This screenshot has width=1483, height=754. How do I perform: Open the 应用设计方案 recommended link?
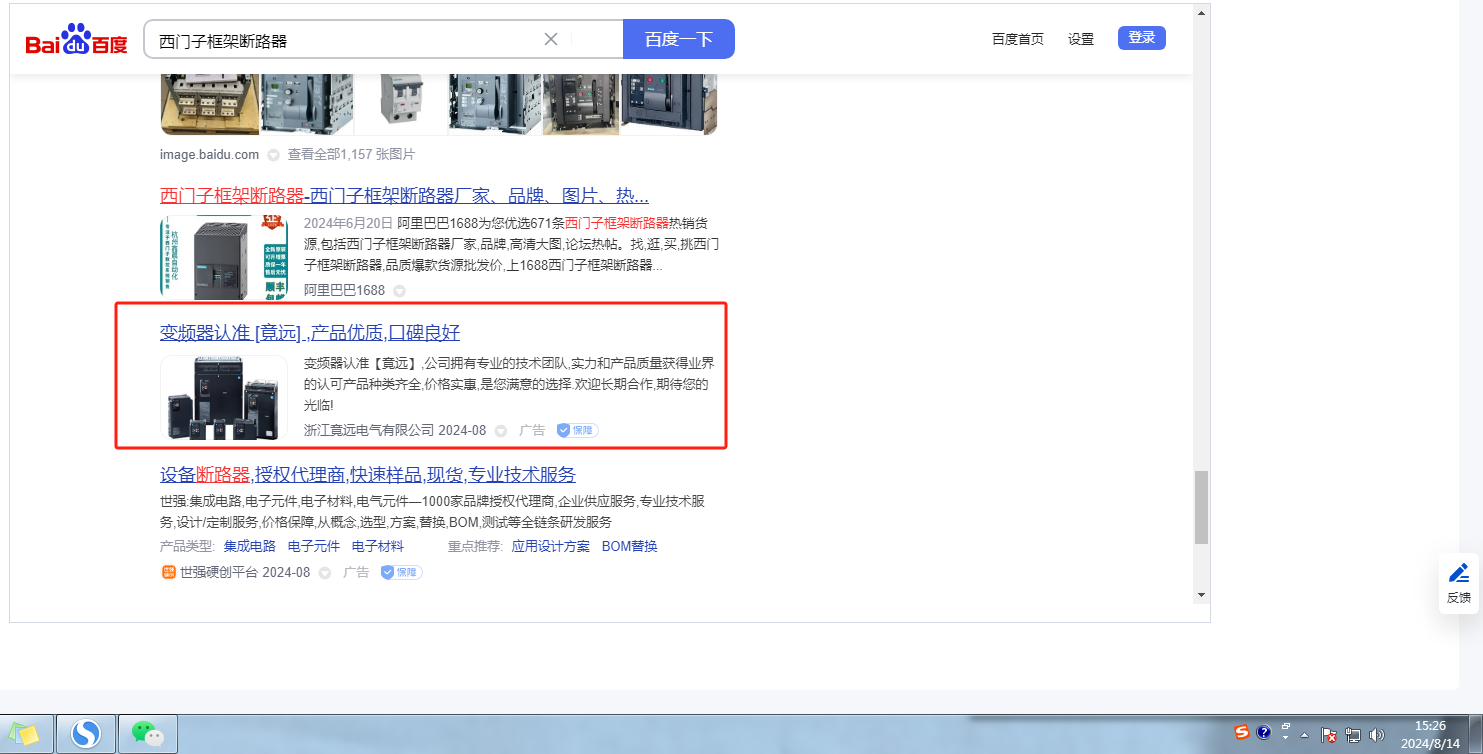[551, 546]
